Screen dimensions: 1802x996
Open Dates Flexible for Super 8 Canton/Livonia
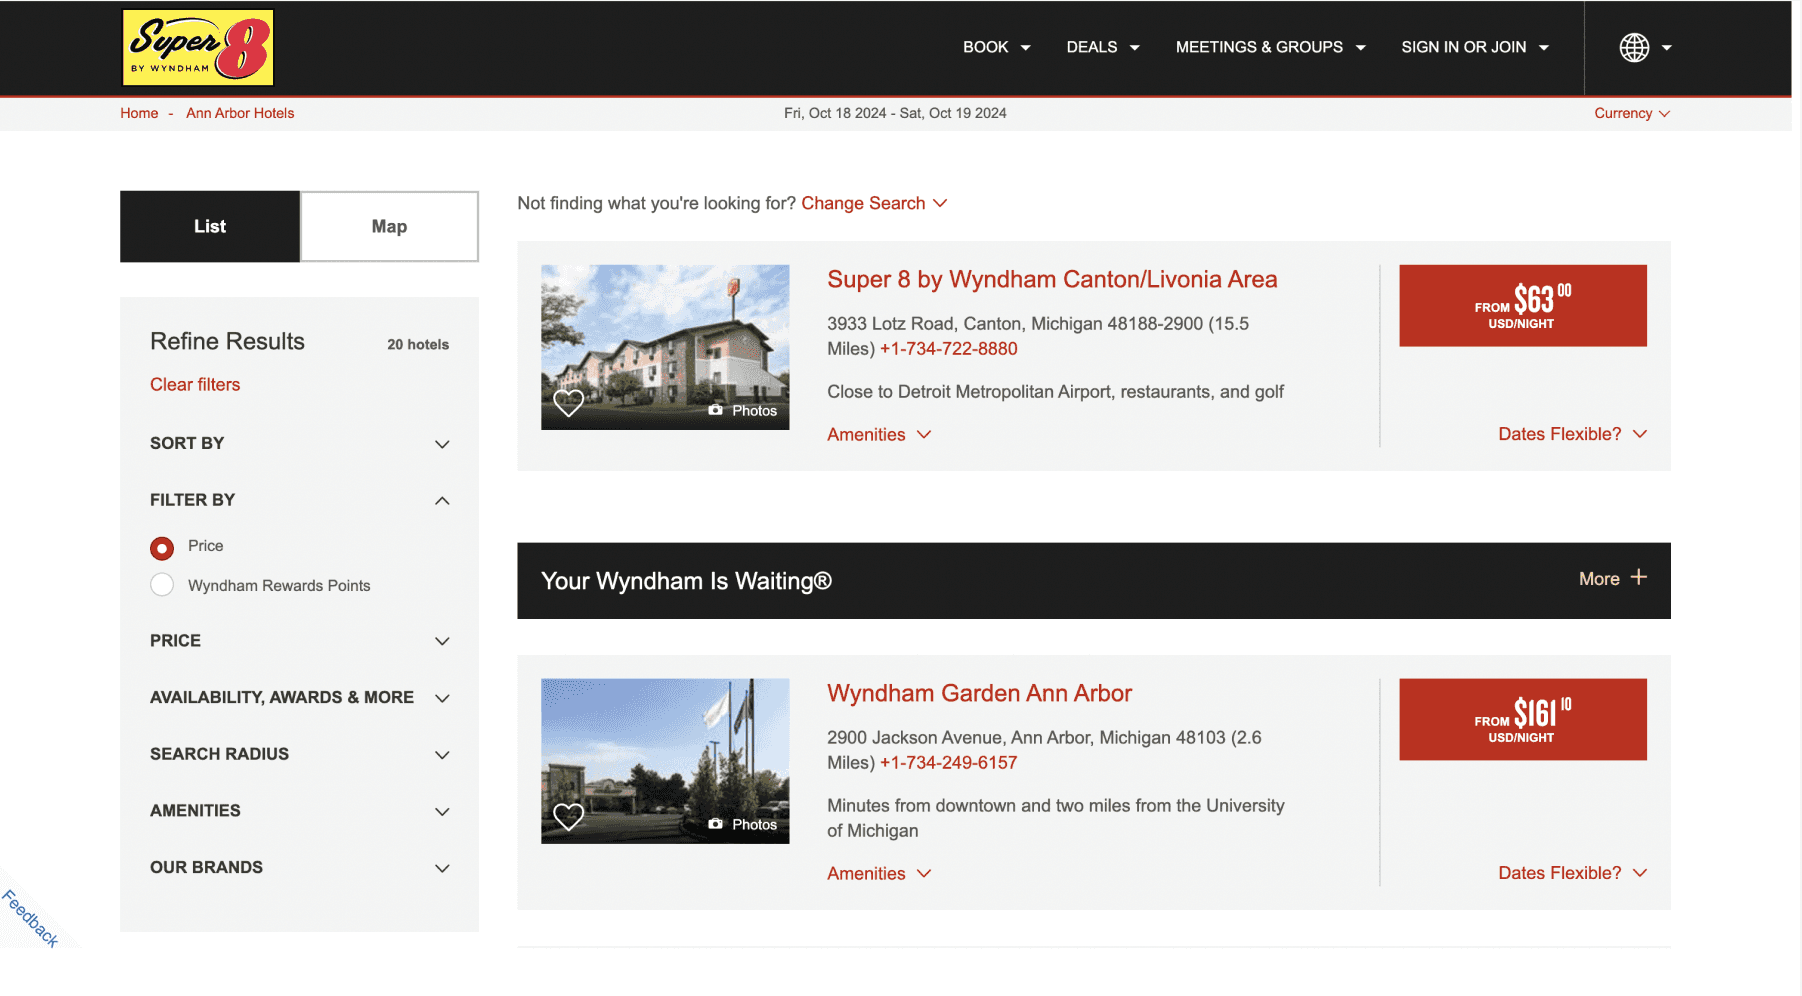[x=1572, y=433]
